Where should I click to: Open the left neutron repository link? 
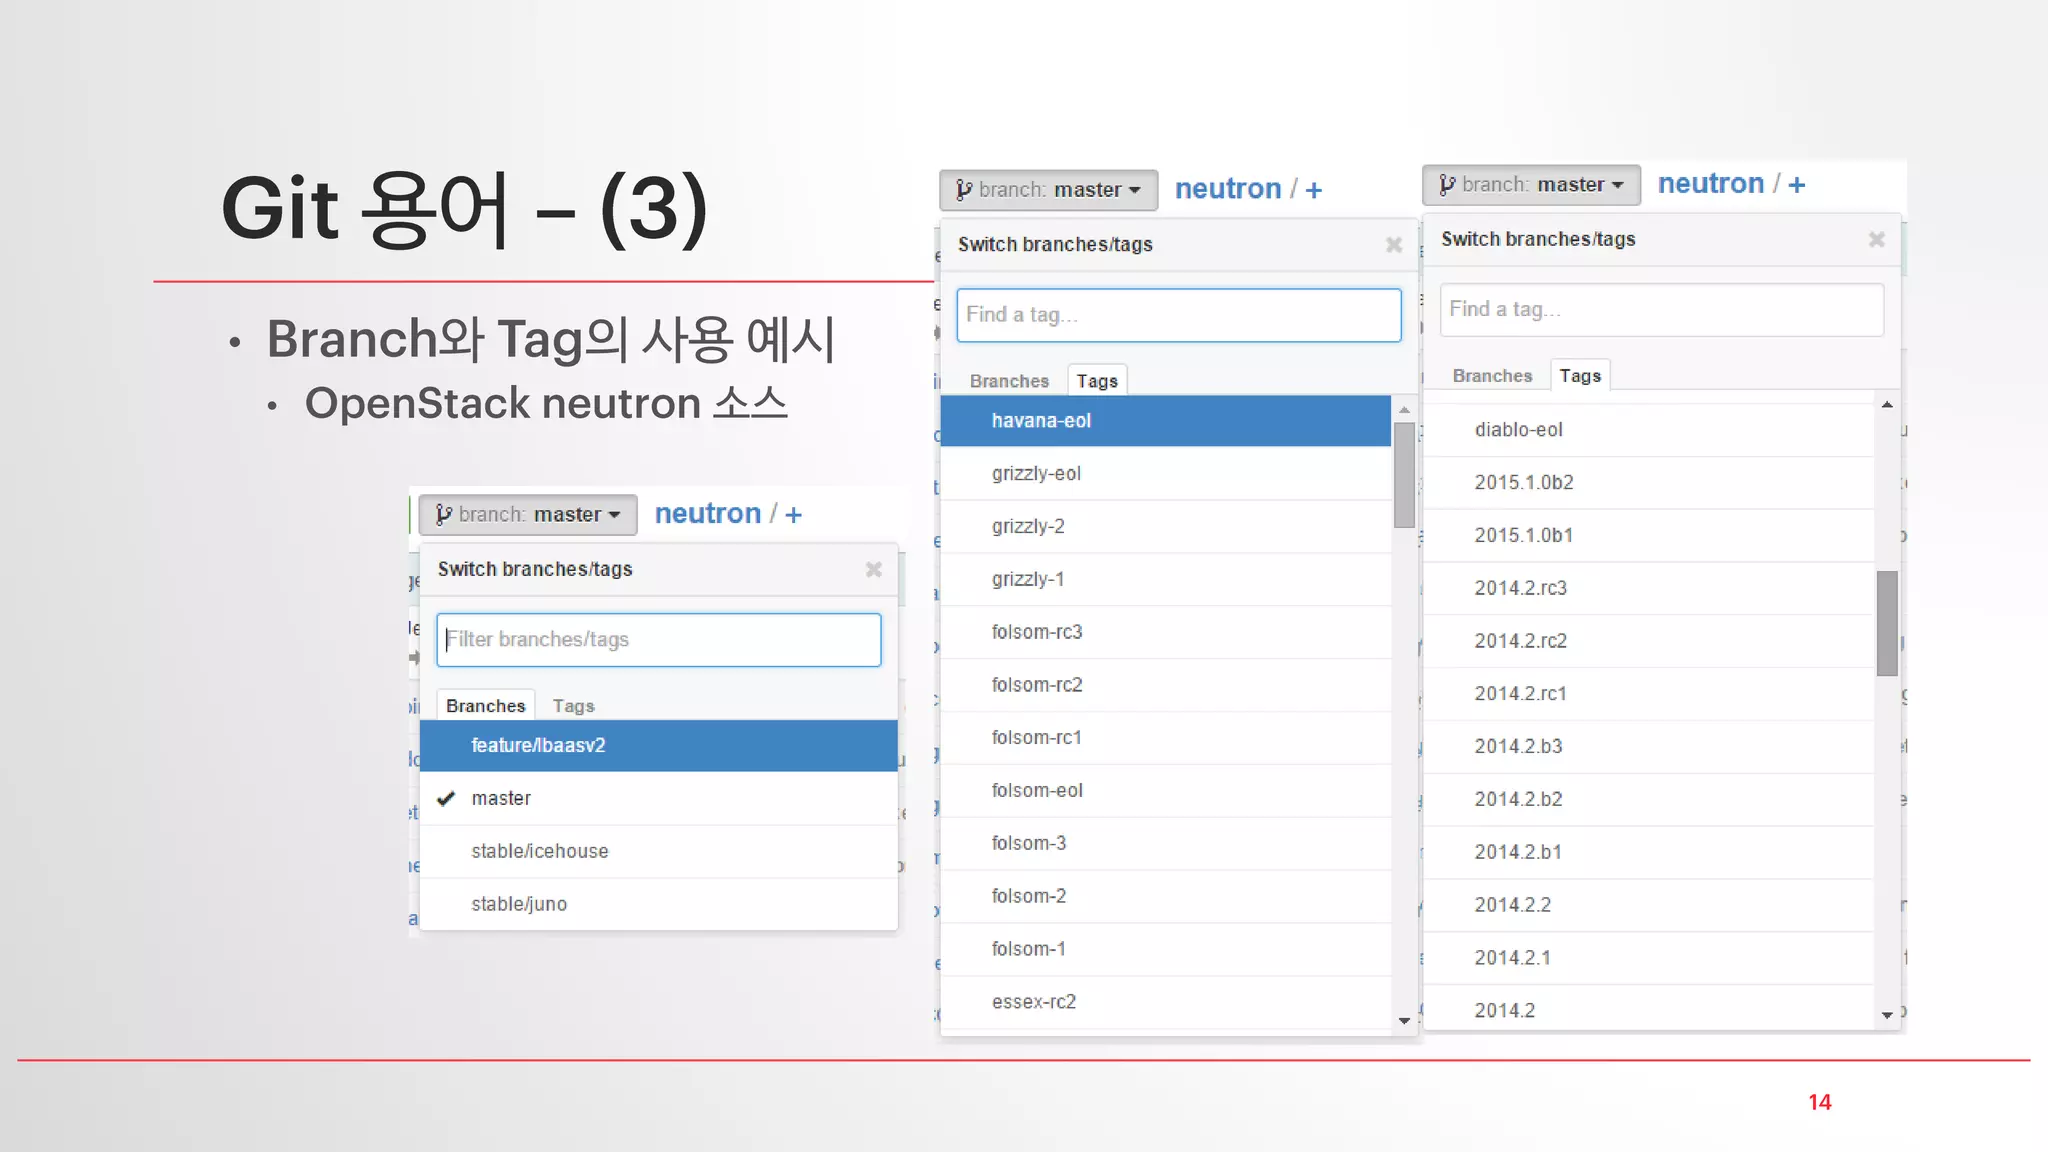pos(708,514)
